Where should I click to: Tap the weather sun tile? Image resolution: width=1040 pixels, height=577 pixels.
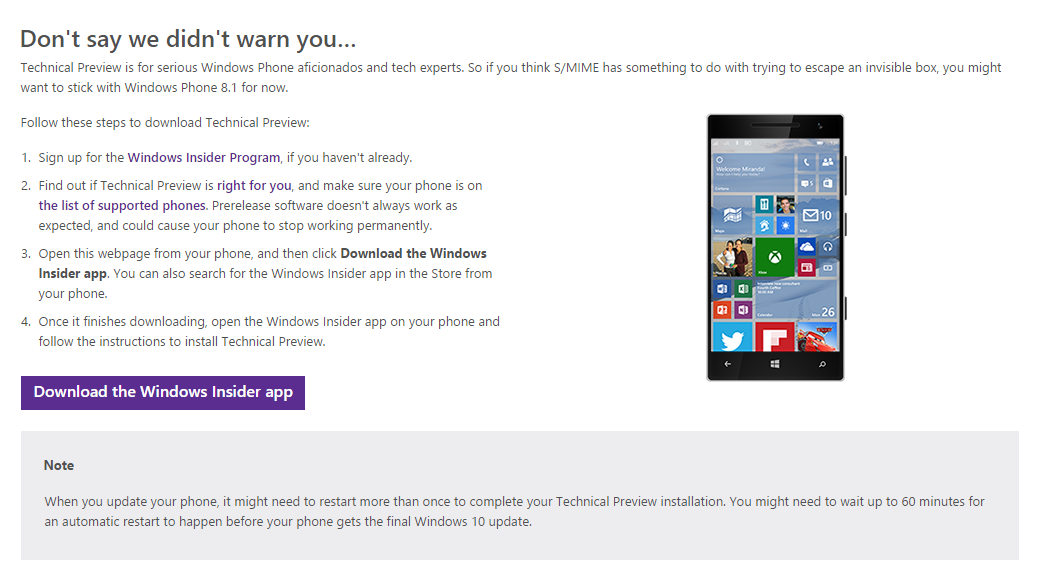785,225
